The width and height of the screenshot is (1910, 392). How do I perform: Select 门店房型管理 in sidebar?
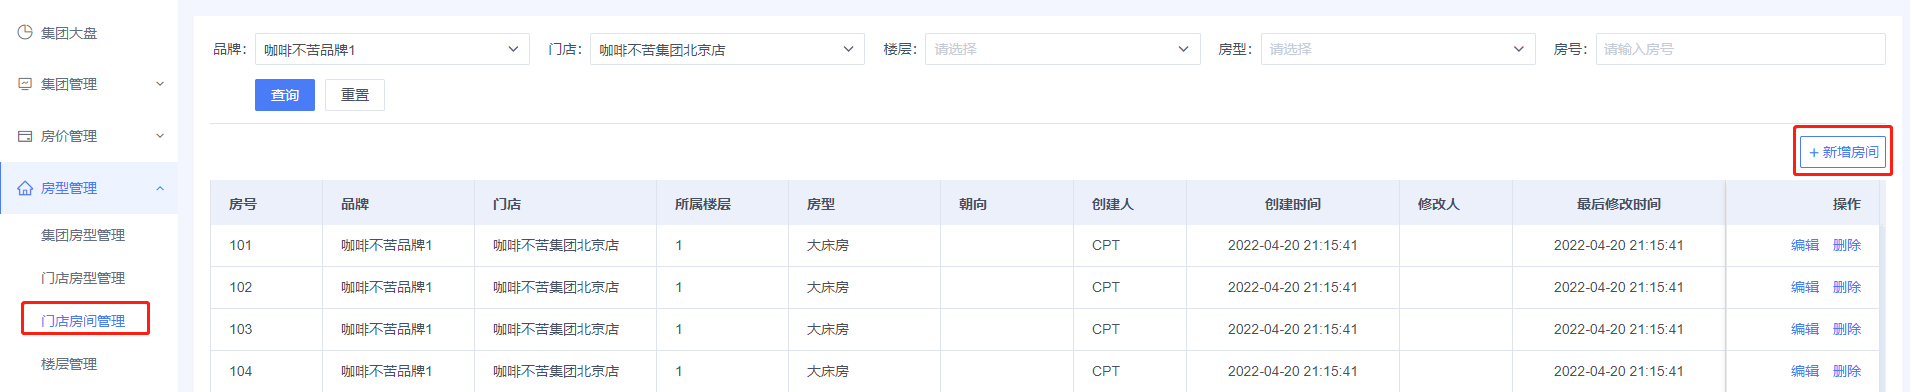pyautogui.click(x=83, y=278)
